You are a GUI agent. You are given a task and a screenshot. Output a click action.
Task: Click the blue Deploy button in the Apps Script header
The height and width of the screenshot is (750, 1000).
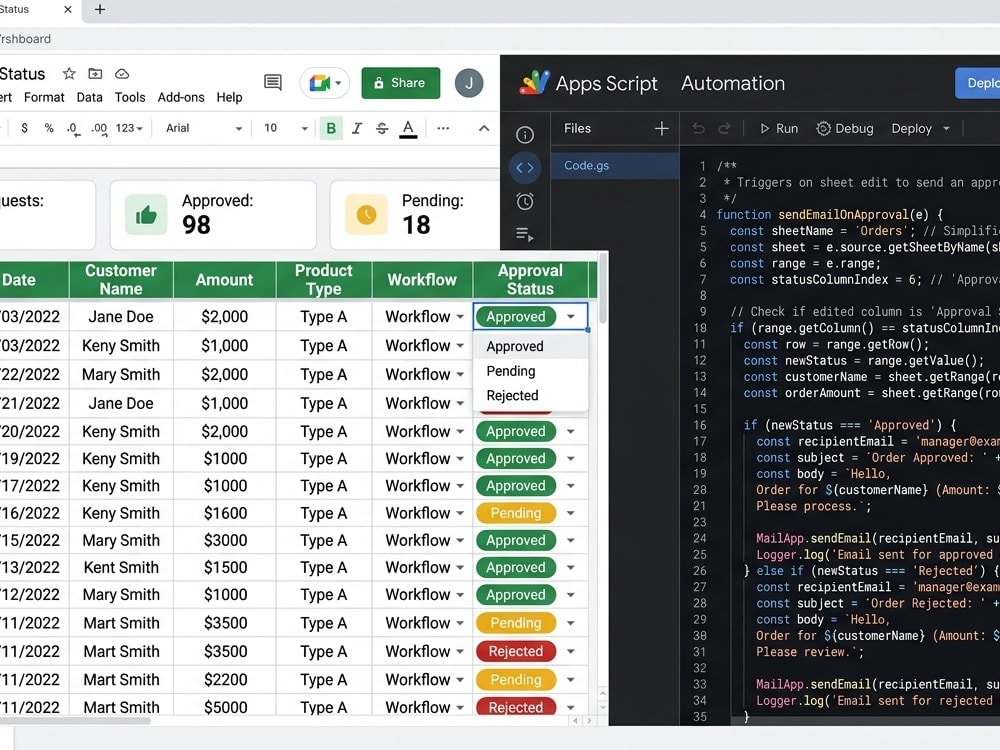coord(978,83)
